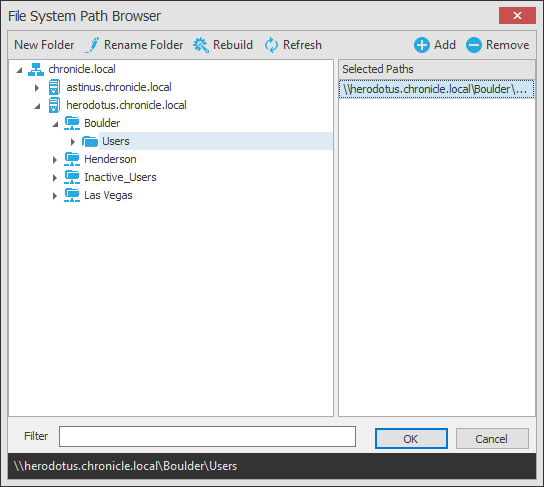Select astinus.chronicle.local in the tree
This screenshot has height=487, width=544.
[119, 87]
